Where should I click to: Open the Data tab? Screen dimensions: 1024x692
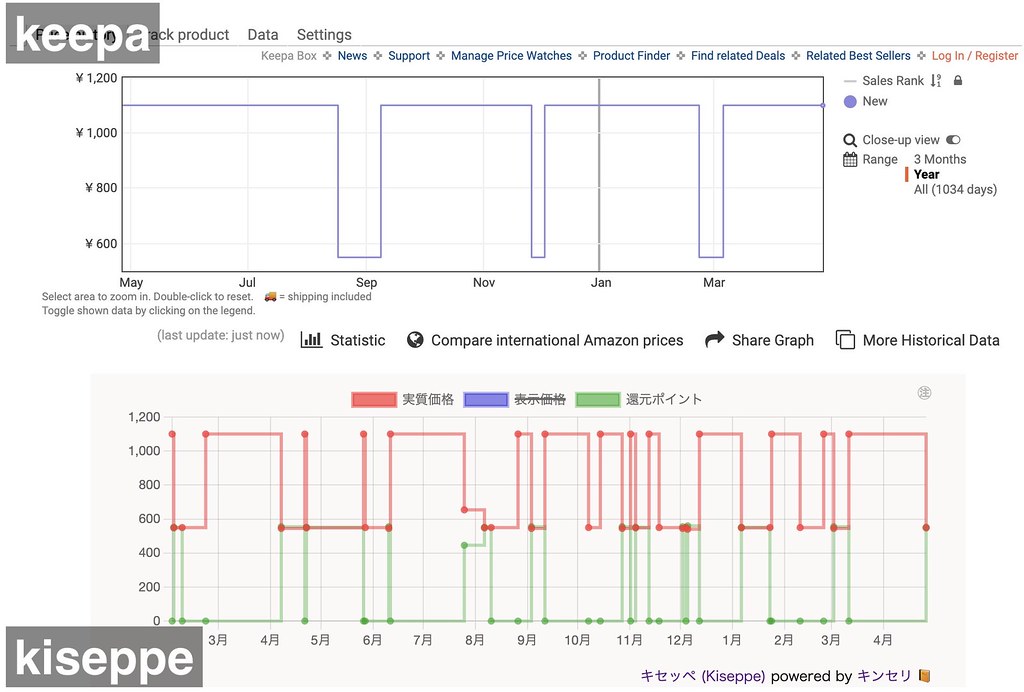tap(263, 35)
